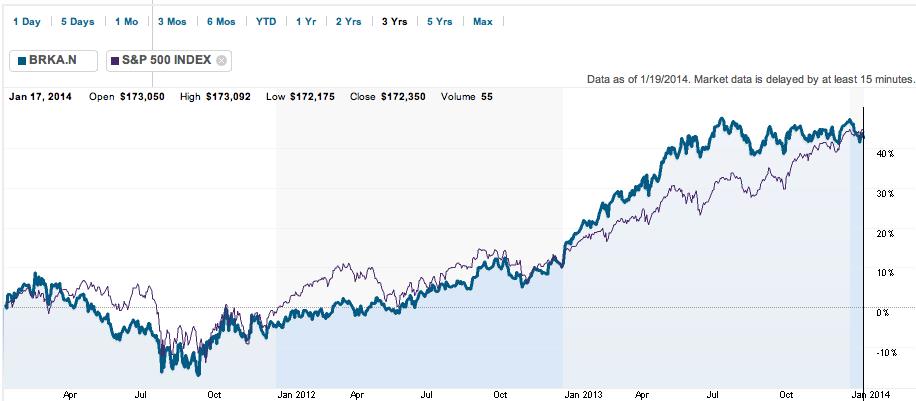View year-to-date with YTD
916x401 pixels.
click(267, 21)
